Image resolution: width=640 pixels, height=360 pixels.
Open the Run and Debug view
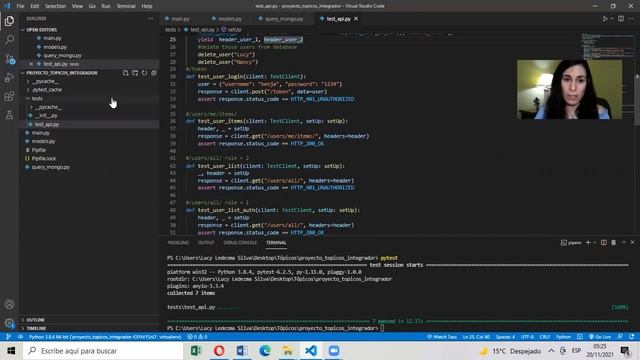[9, 77]
